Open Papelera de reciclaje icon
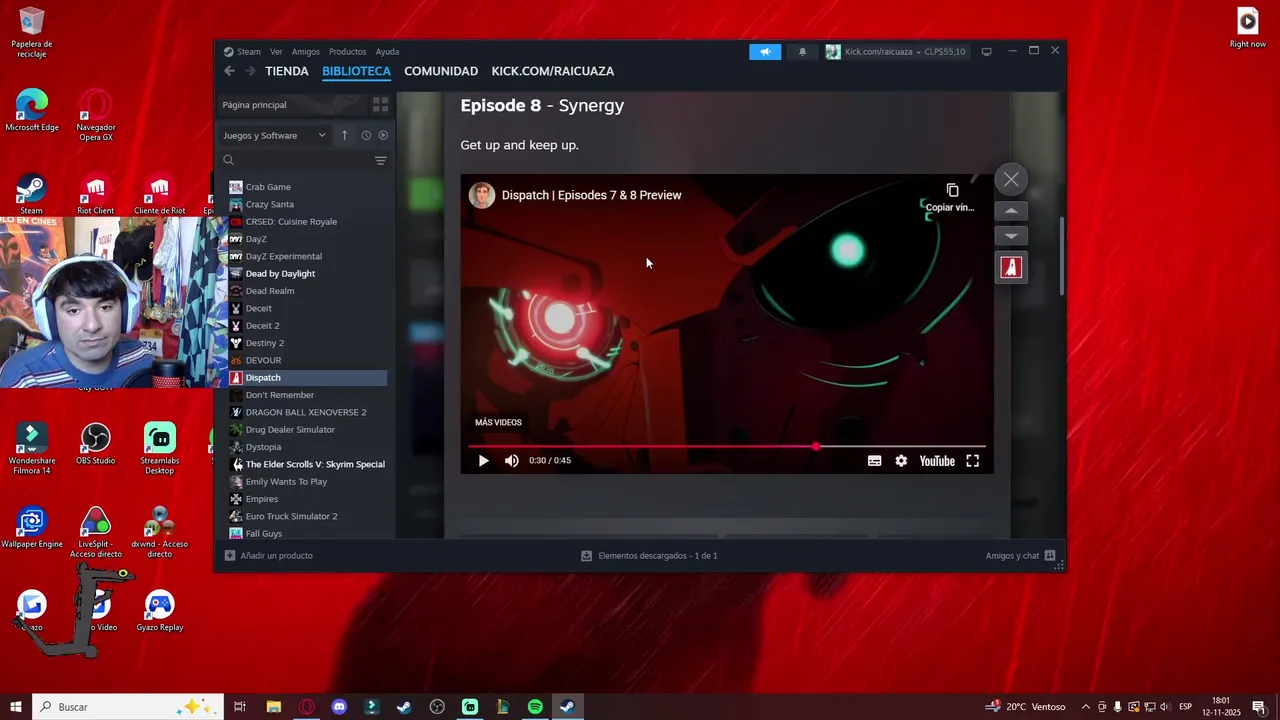This screenshot has height=720, width=1280. [32, 32]
